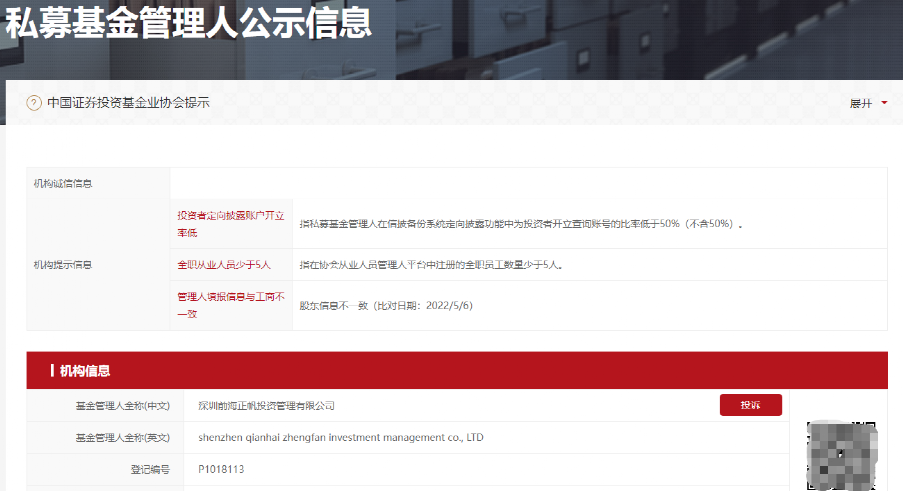Click the 登记编号 field label
903x491 pixels.
pyautogui.click(x=150, y=469)
